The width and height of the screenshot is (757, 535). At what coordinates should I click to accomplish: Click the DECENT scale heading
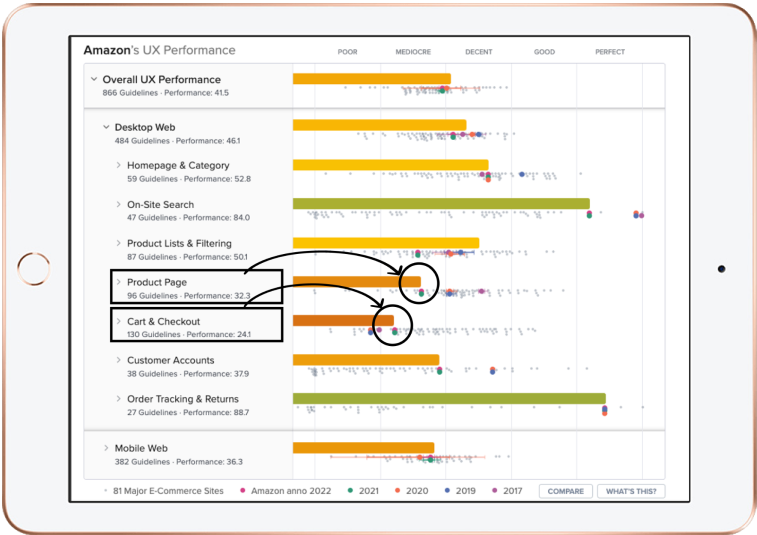(479, 52)
